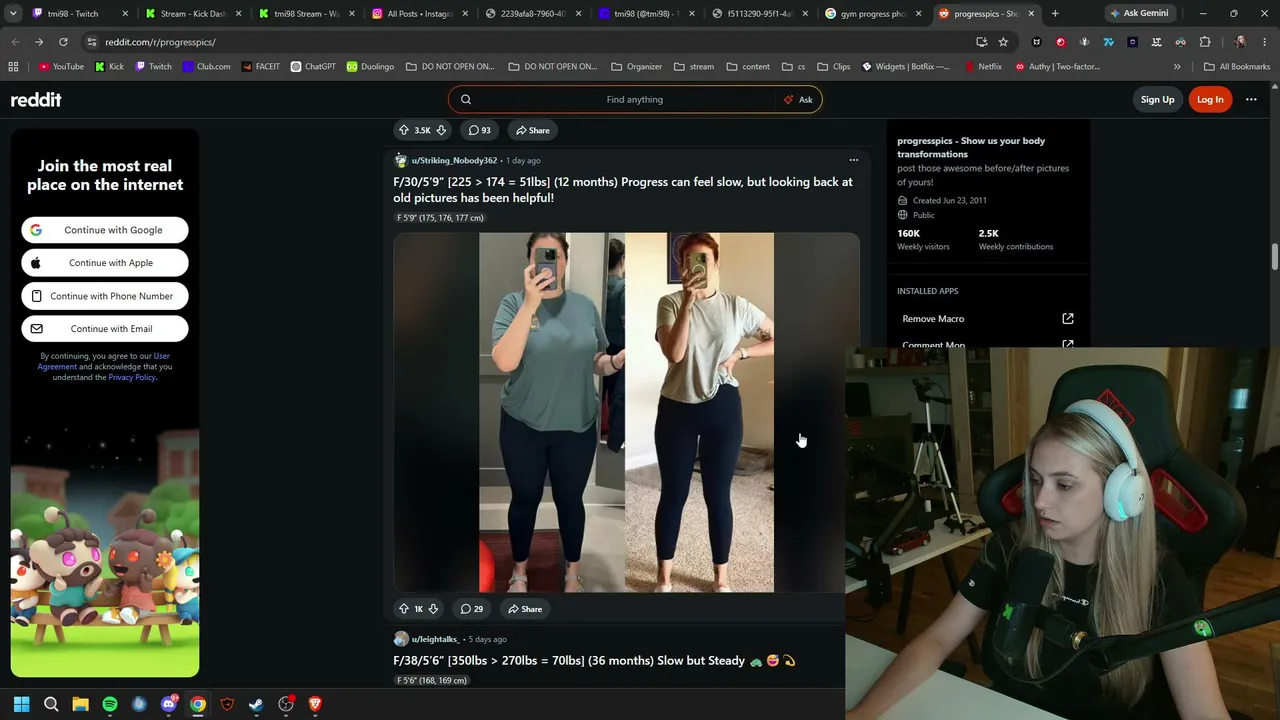Go back using the browser back arrow
This screenshot has height=720, width=1280.
click(x=15, y=42)
